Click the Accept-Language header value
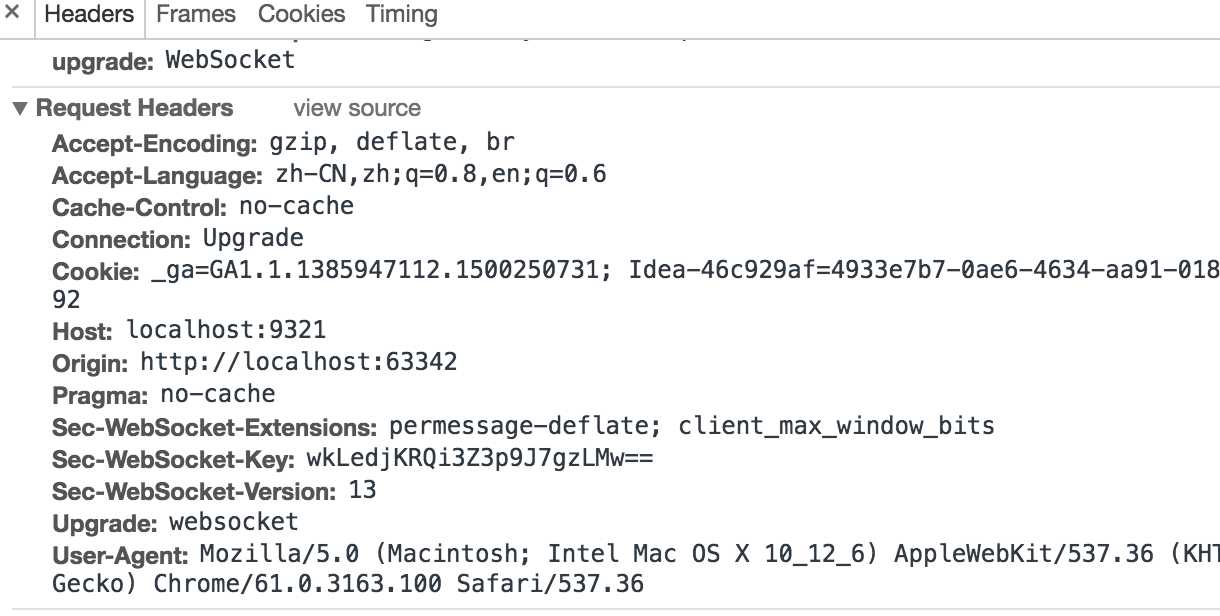The height and width of the screenshot is (616, 1220). pyautogui.click(x=441, y=175)
